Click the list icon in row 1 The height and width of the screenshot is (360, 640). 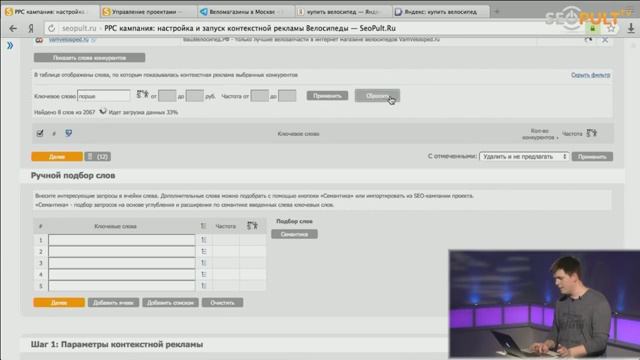point(204,240)
